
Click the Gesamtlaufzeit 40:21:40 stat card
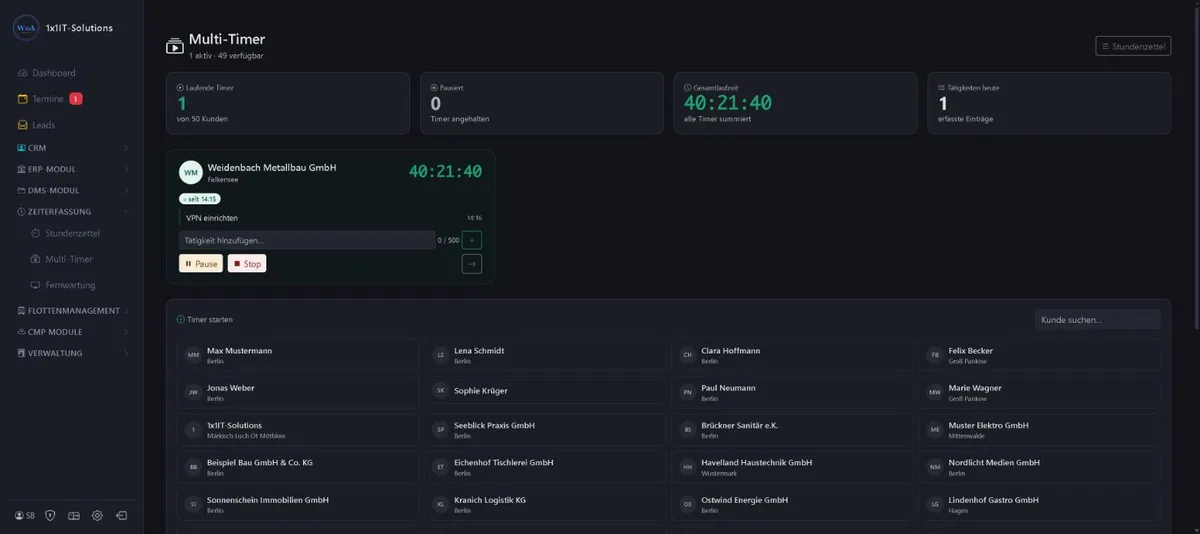[796, 103]
